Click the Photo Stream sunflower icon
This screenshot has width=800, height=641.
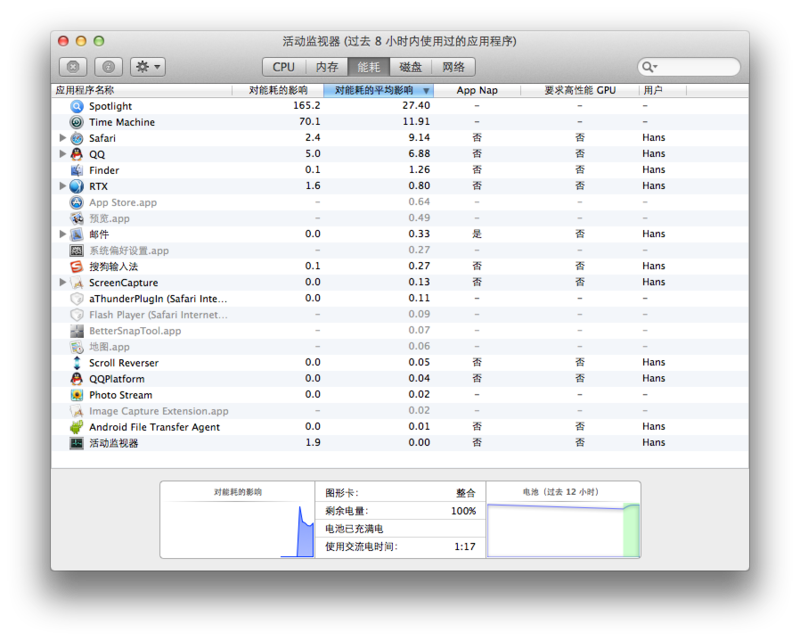point(77,395)
